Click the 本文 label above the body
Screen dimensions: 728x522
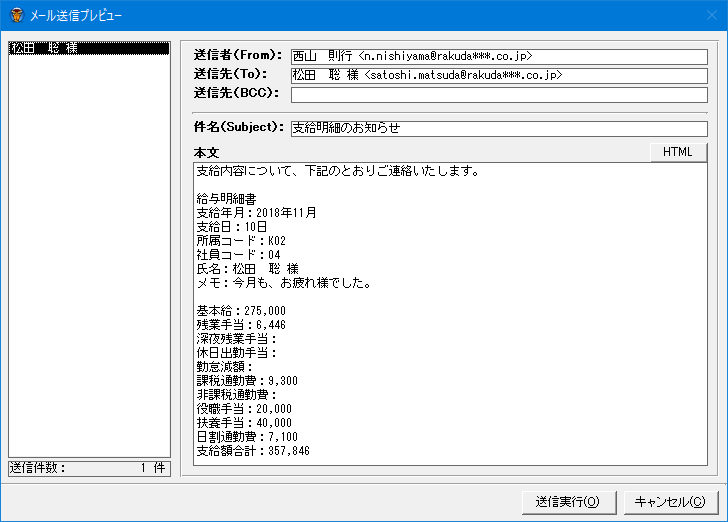click(x=206, y=153)
